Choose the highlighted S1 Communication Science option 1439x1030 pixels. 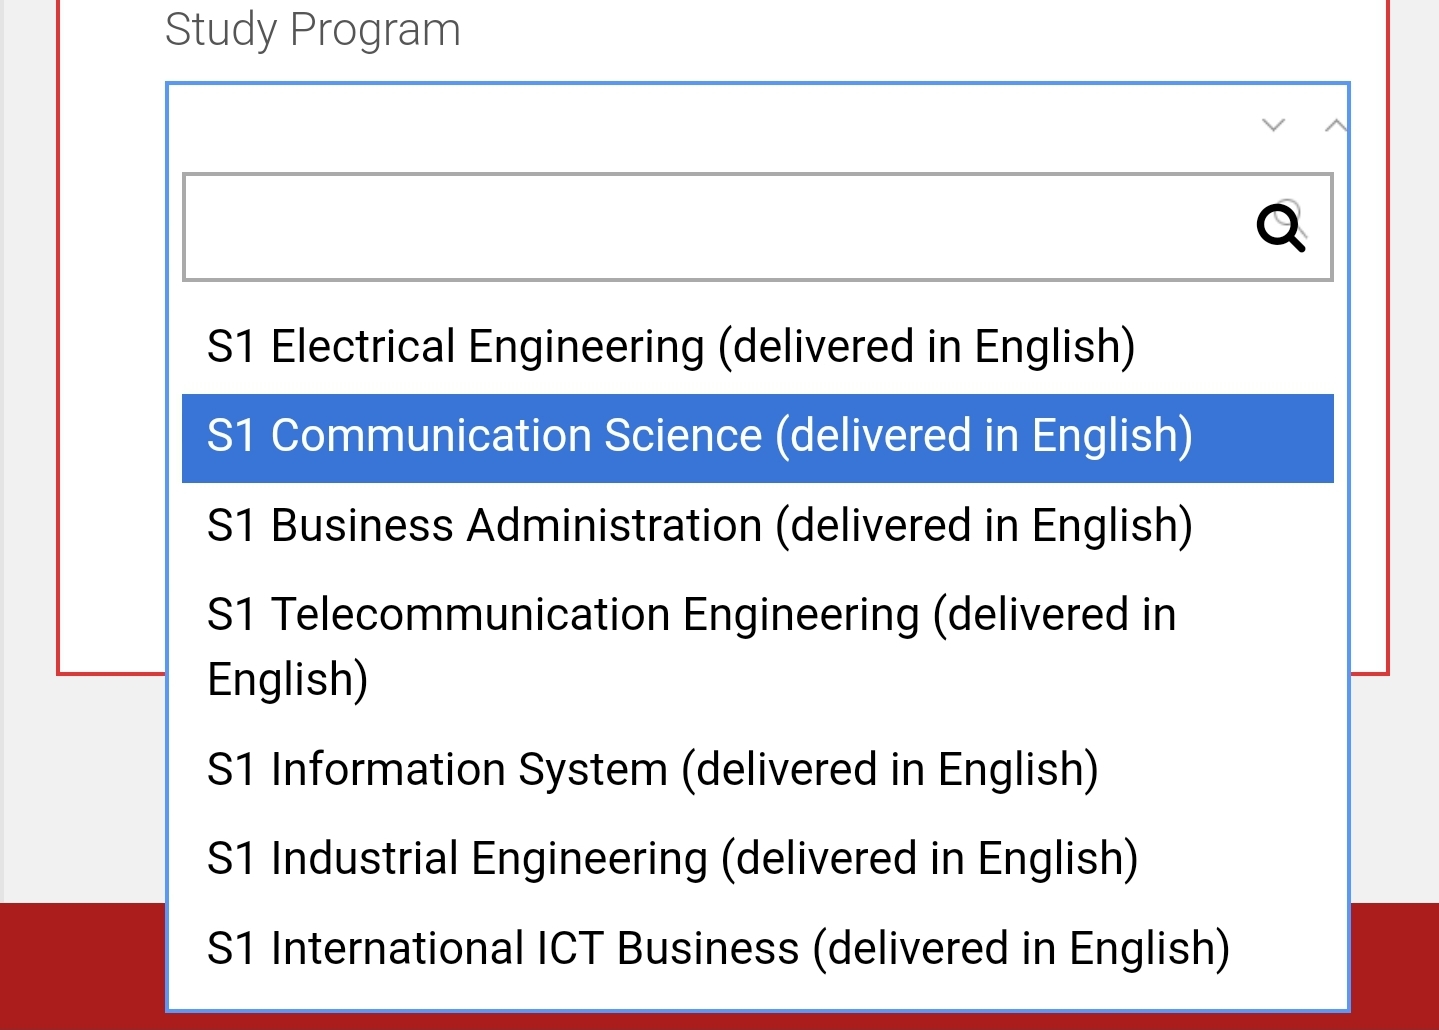tap(699, 437)
